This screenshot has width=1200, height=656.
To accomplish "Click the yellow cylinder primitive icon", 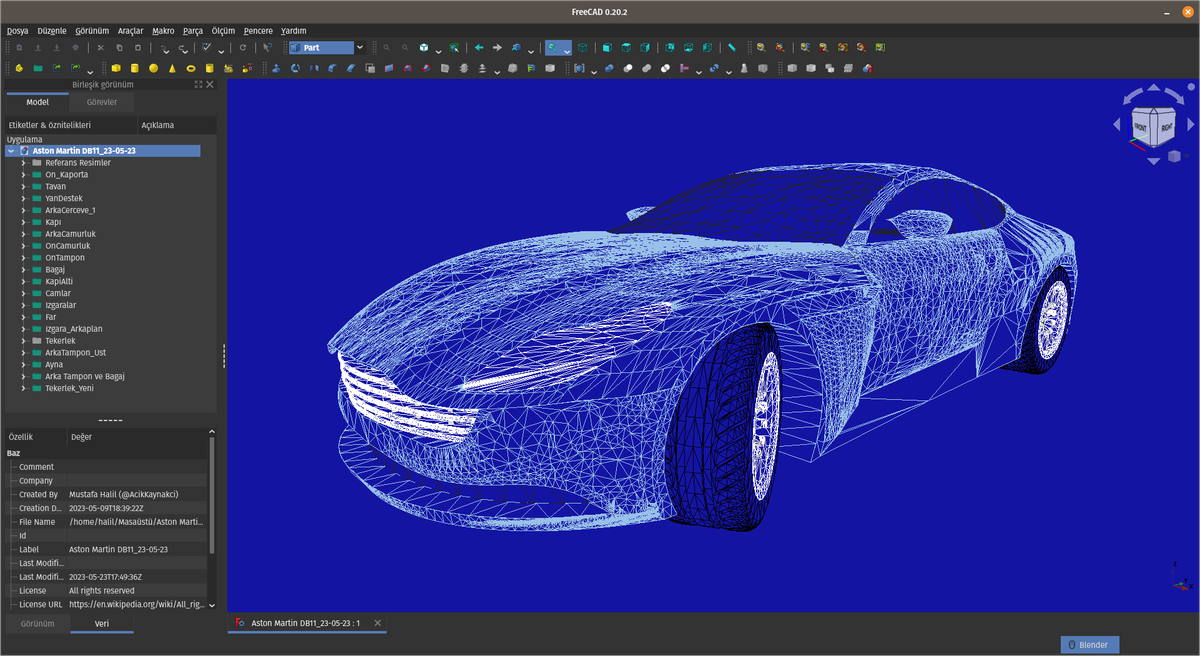I will pyautogui.click(x=134, y=68).
